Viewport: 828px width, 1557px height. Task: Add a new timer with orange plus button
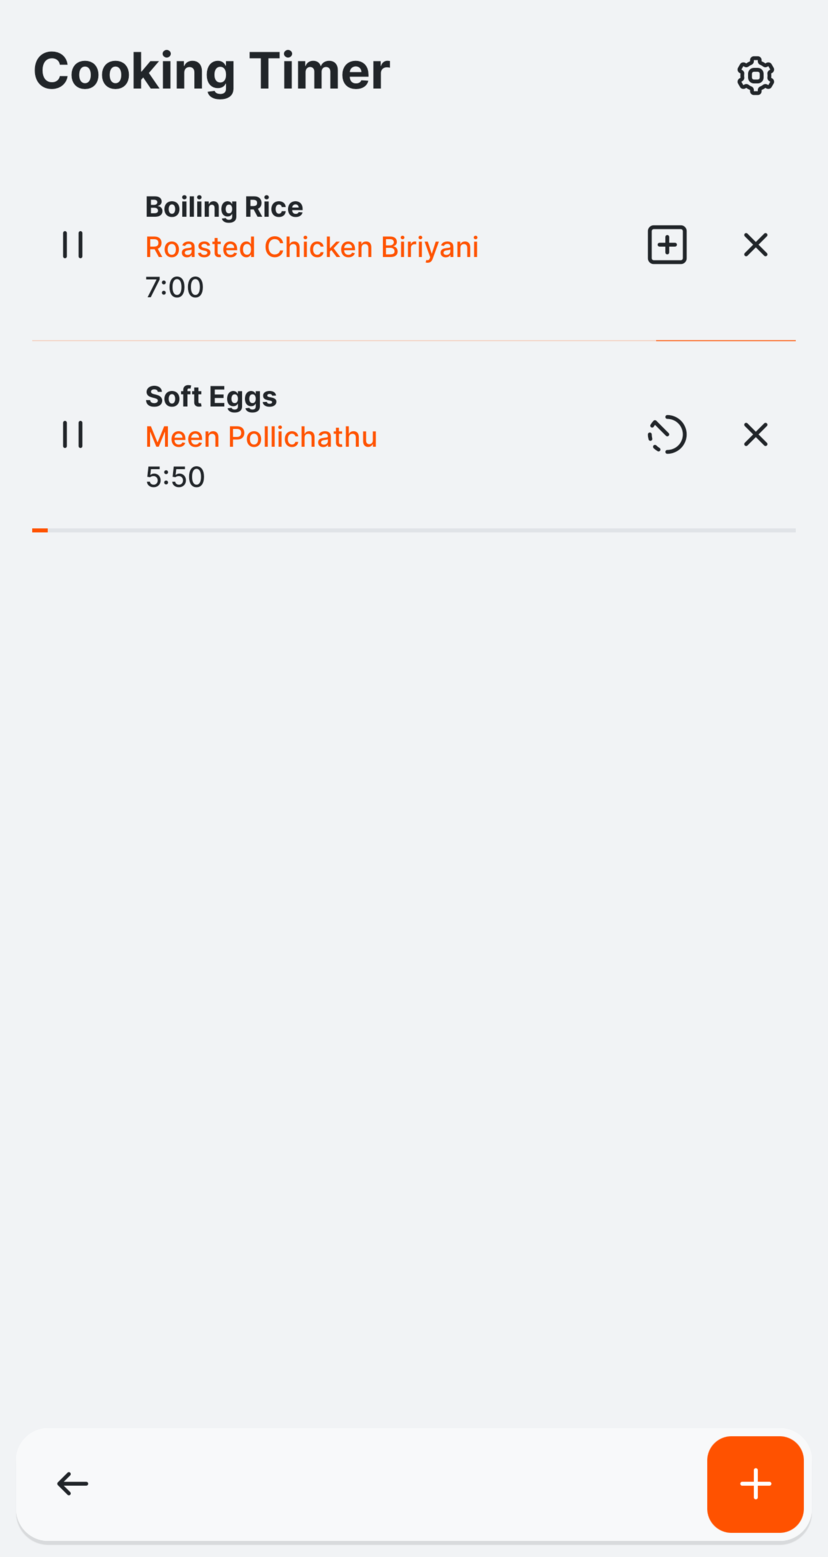click(x=755, y=1484)
